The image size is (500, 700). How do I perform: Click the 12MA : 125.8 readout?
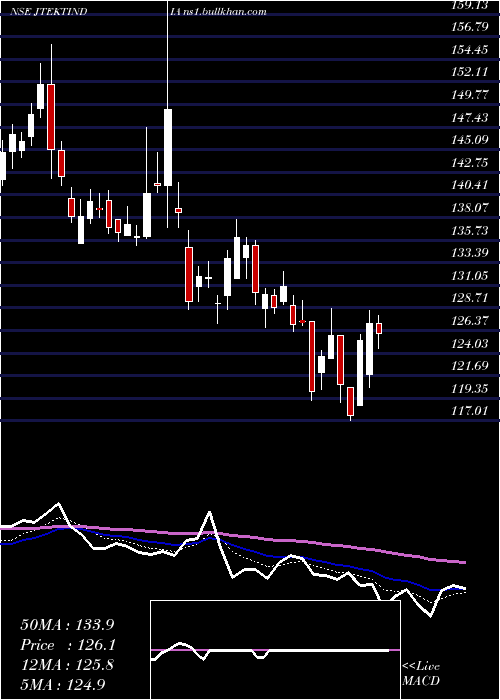click(67, 665)
